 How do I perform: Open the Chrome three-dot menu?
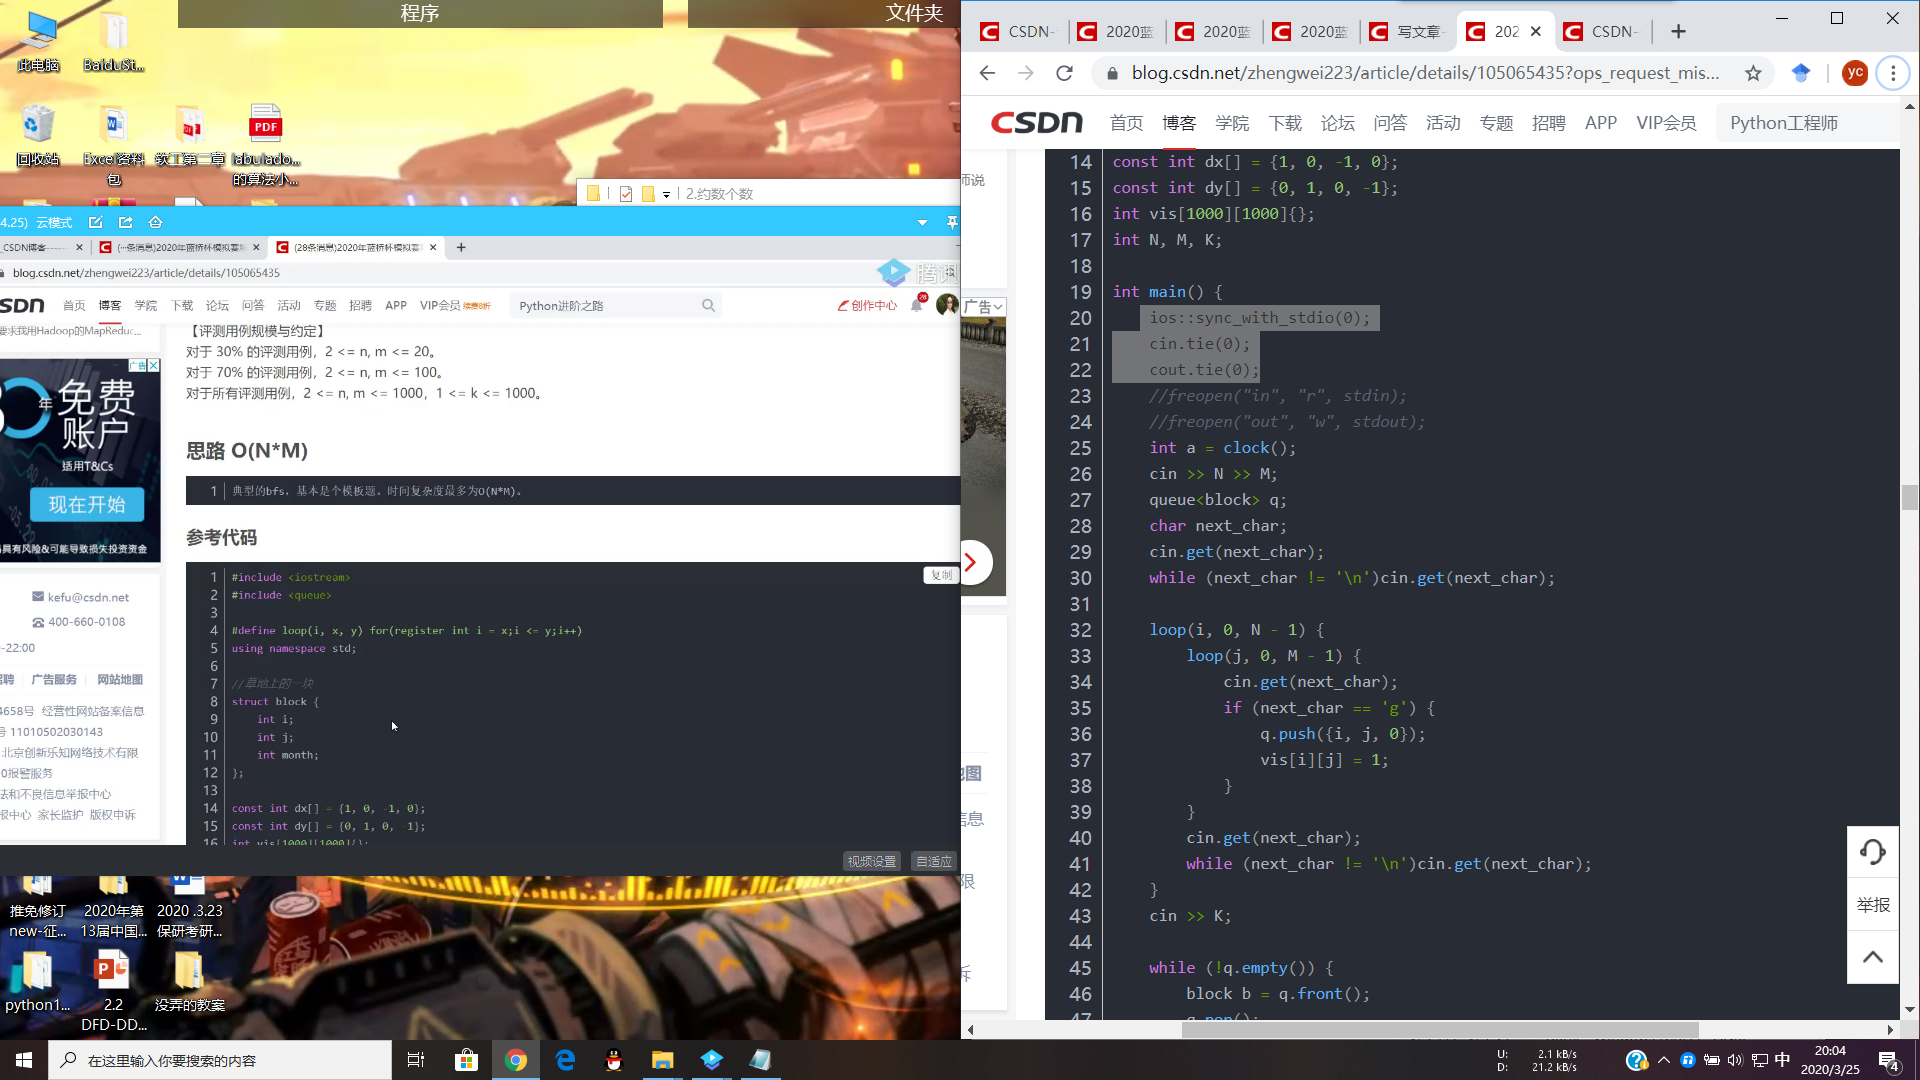[x=1892, y=73]
